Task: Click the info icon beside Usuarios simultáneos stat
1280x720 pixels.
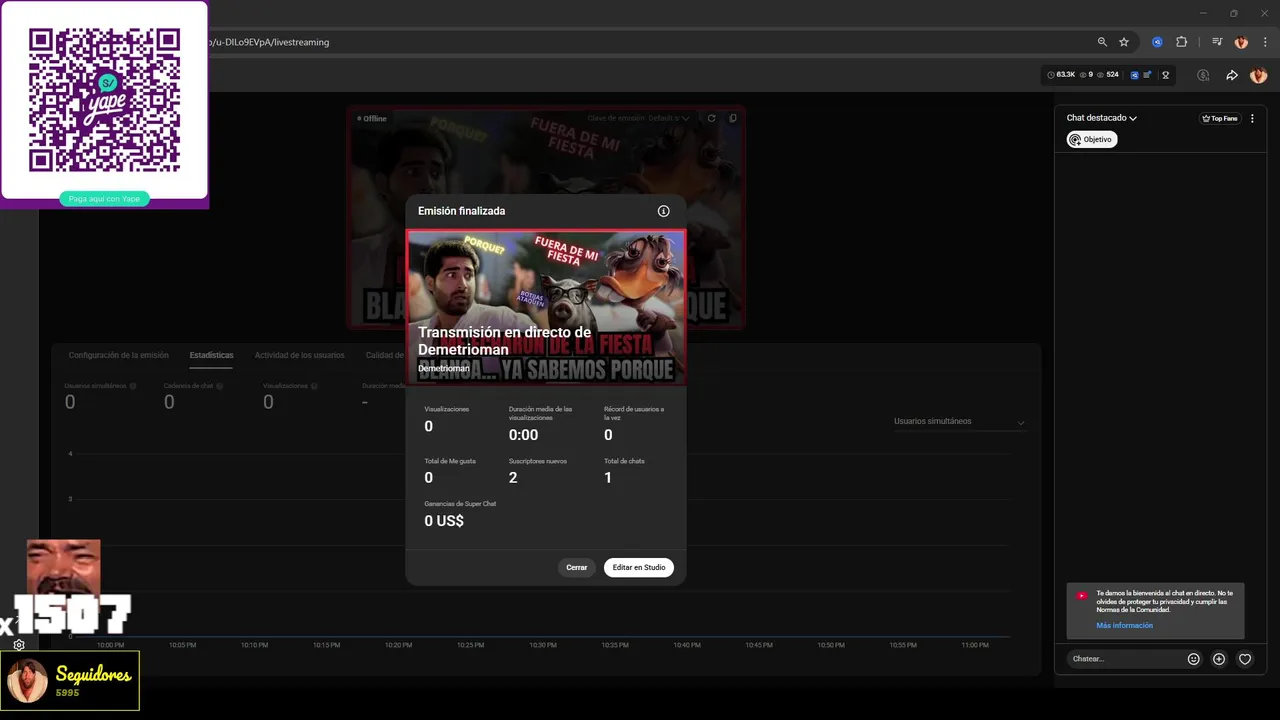Action: [x=133, y=385]
